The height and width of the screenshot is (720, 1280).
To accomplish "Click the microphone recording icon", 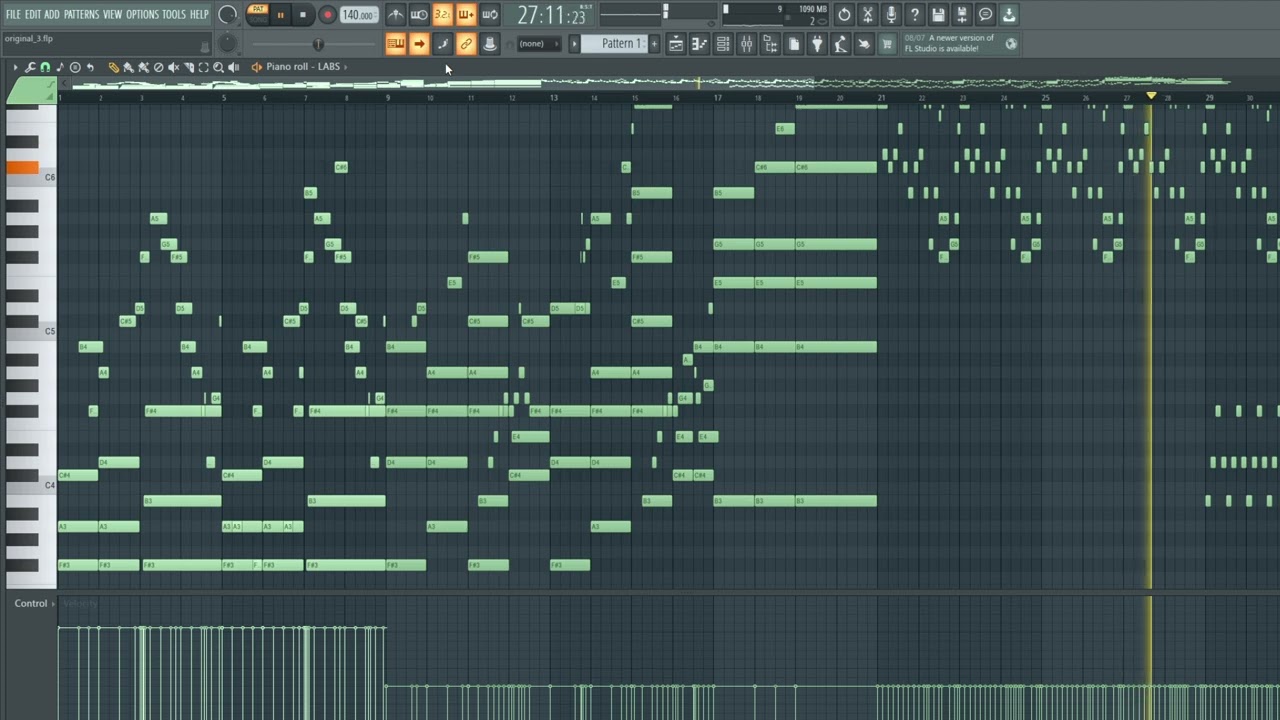I will coord(891,15).
